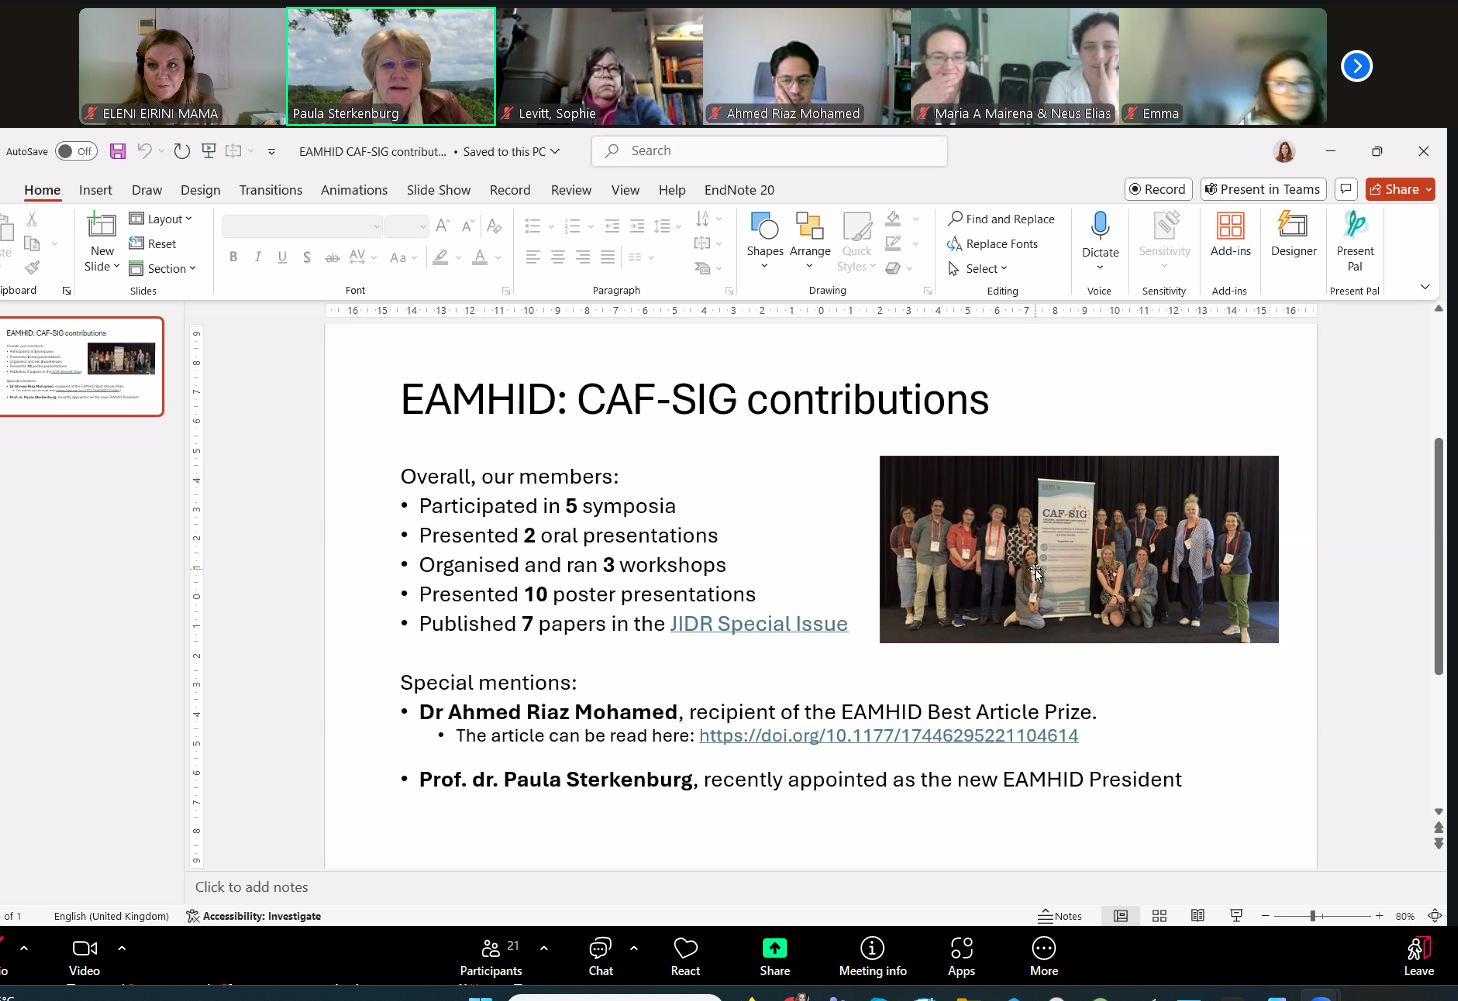This screenshot has height=1001, width=1458.
Task: Click the Present in Teams button
Action: tap(1263, 189)
